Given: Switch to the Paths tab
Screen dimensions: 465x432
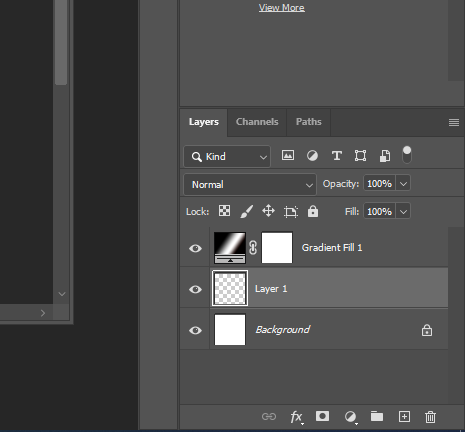Looking at the screenshot, I should tap(309, 122).
